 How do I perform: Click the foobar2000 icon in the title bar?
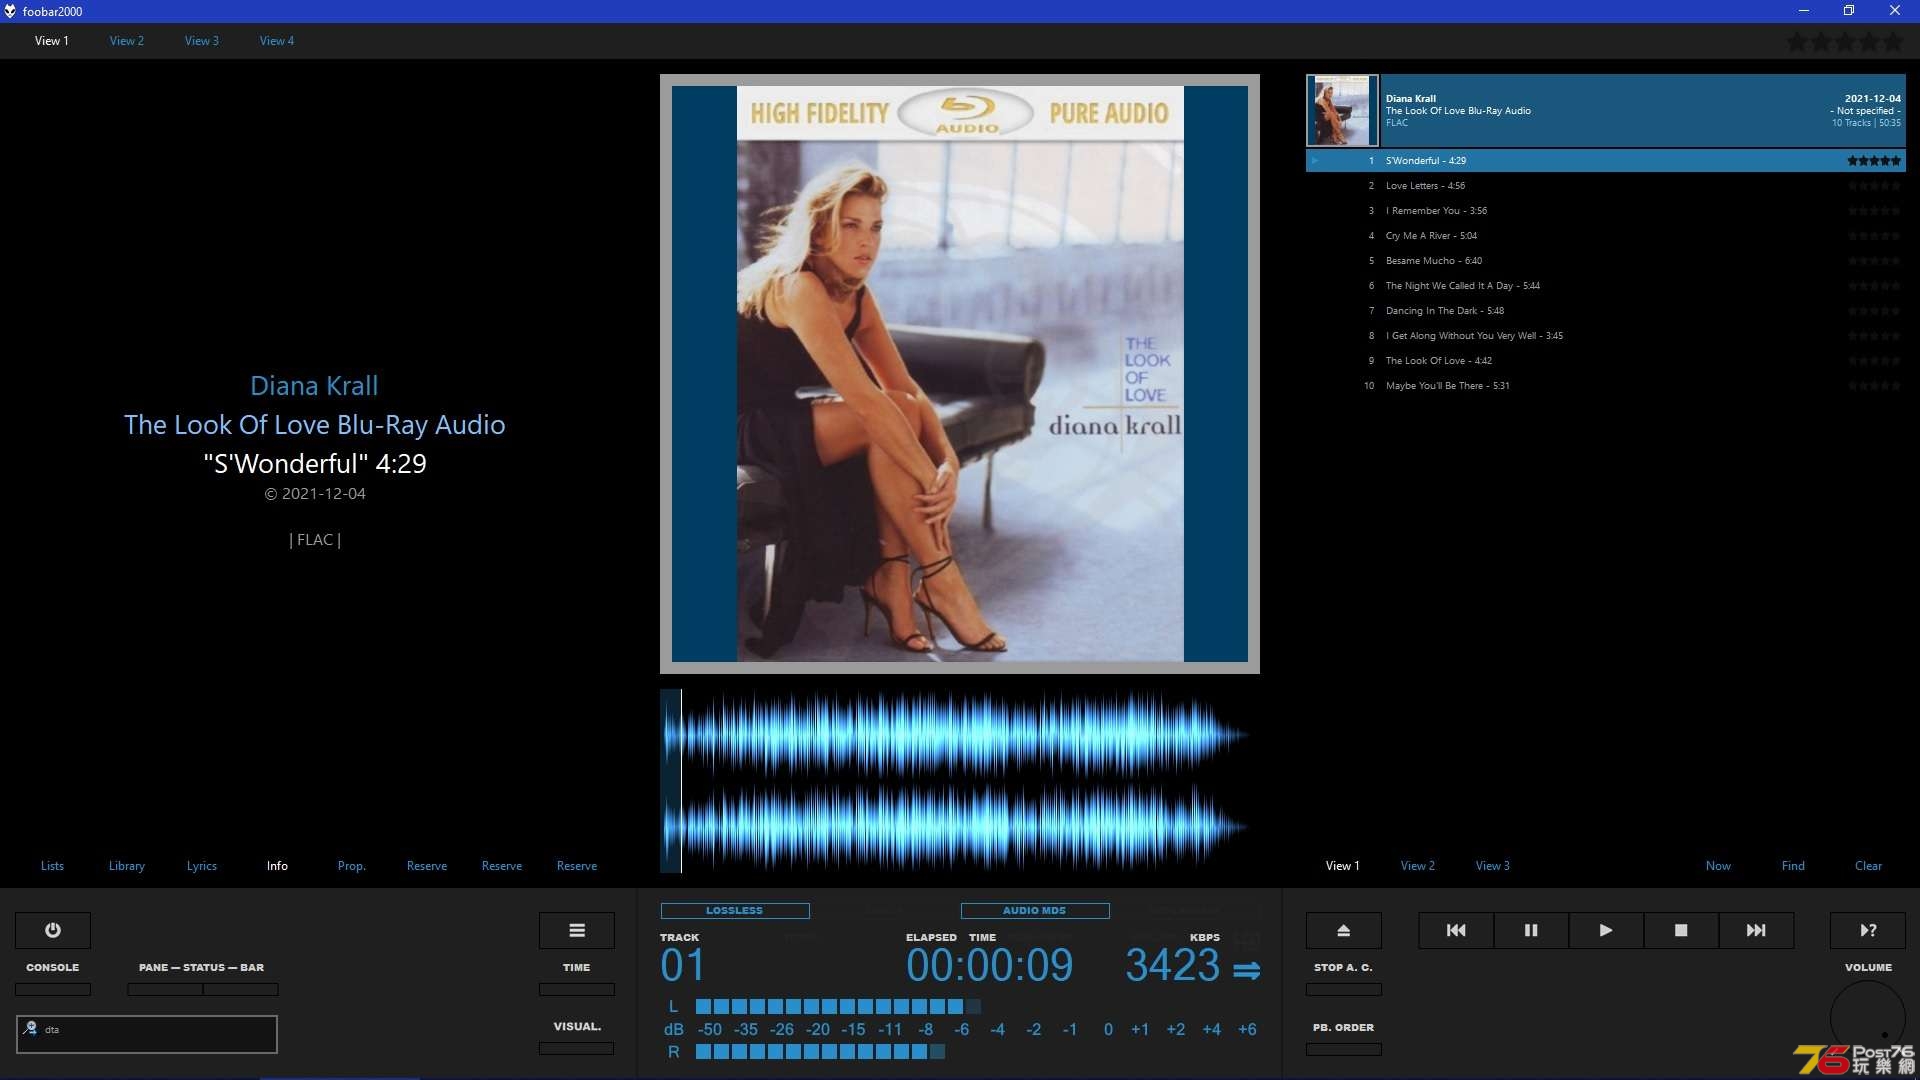(x=10, y=11)
